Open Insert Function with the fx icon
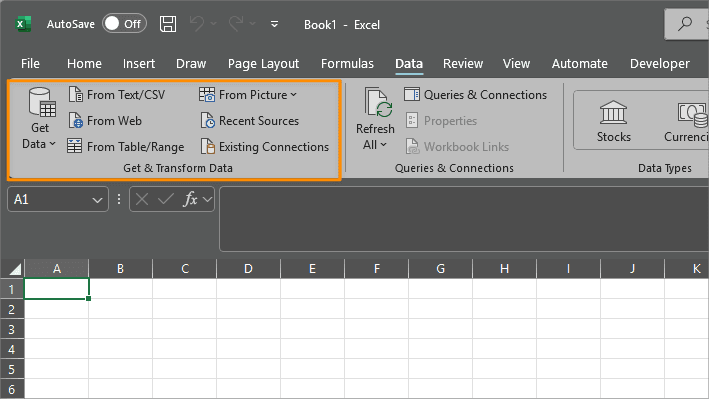The height and width of the screenshot is (399, 709). click(190, 199)
